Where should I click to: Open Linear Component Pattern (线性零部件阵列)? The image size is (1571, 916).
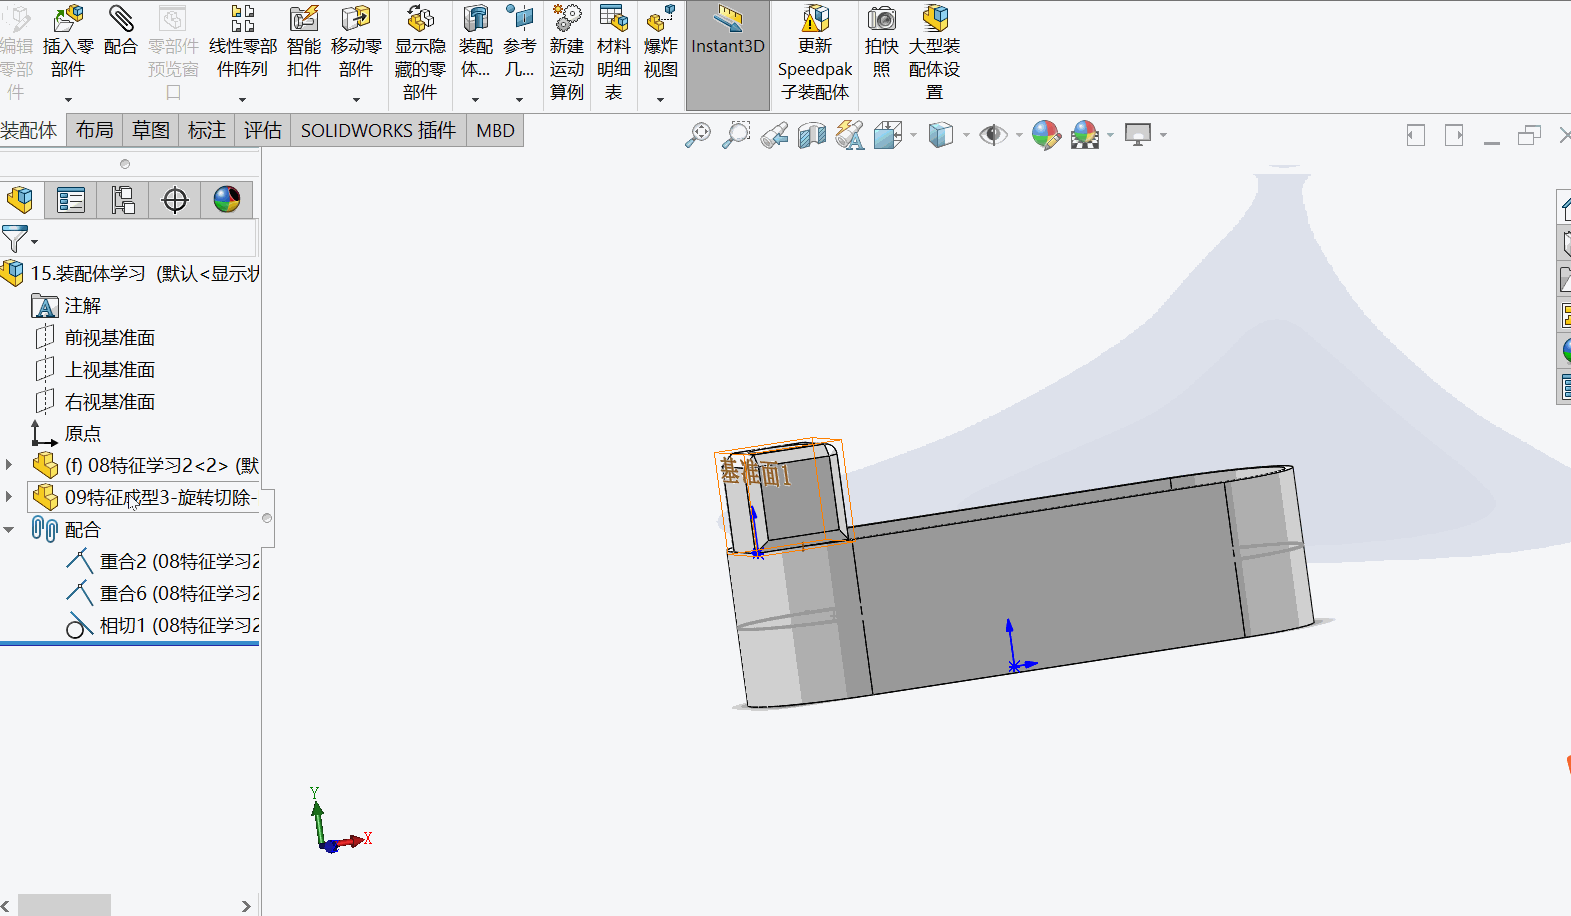243,42
